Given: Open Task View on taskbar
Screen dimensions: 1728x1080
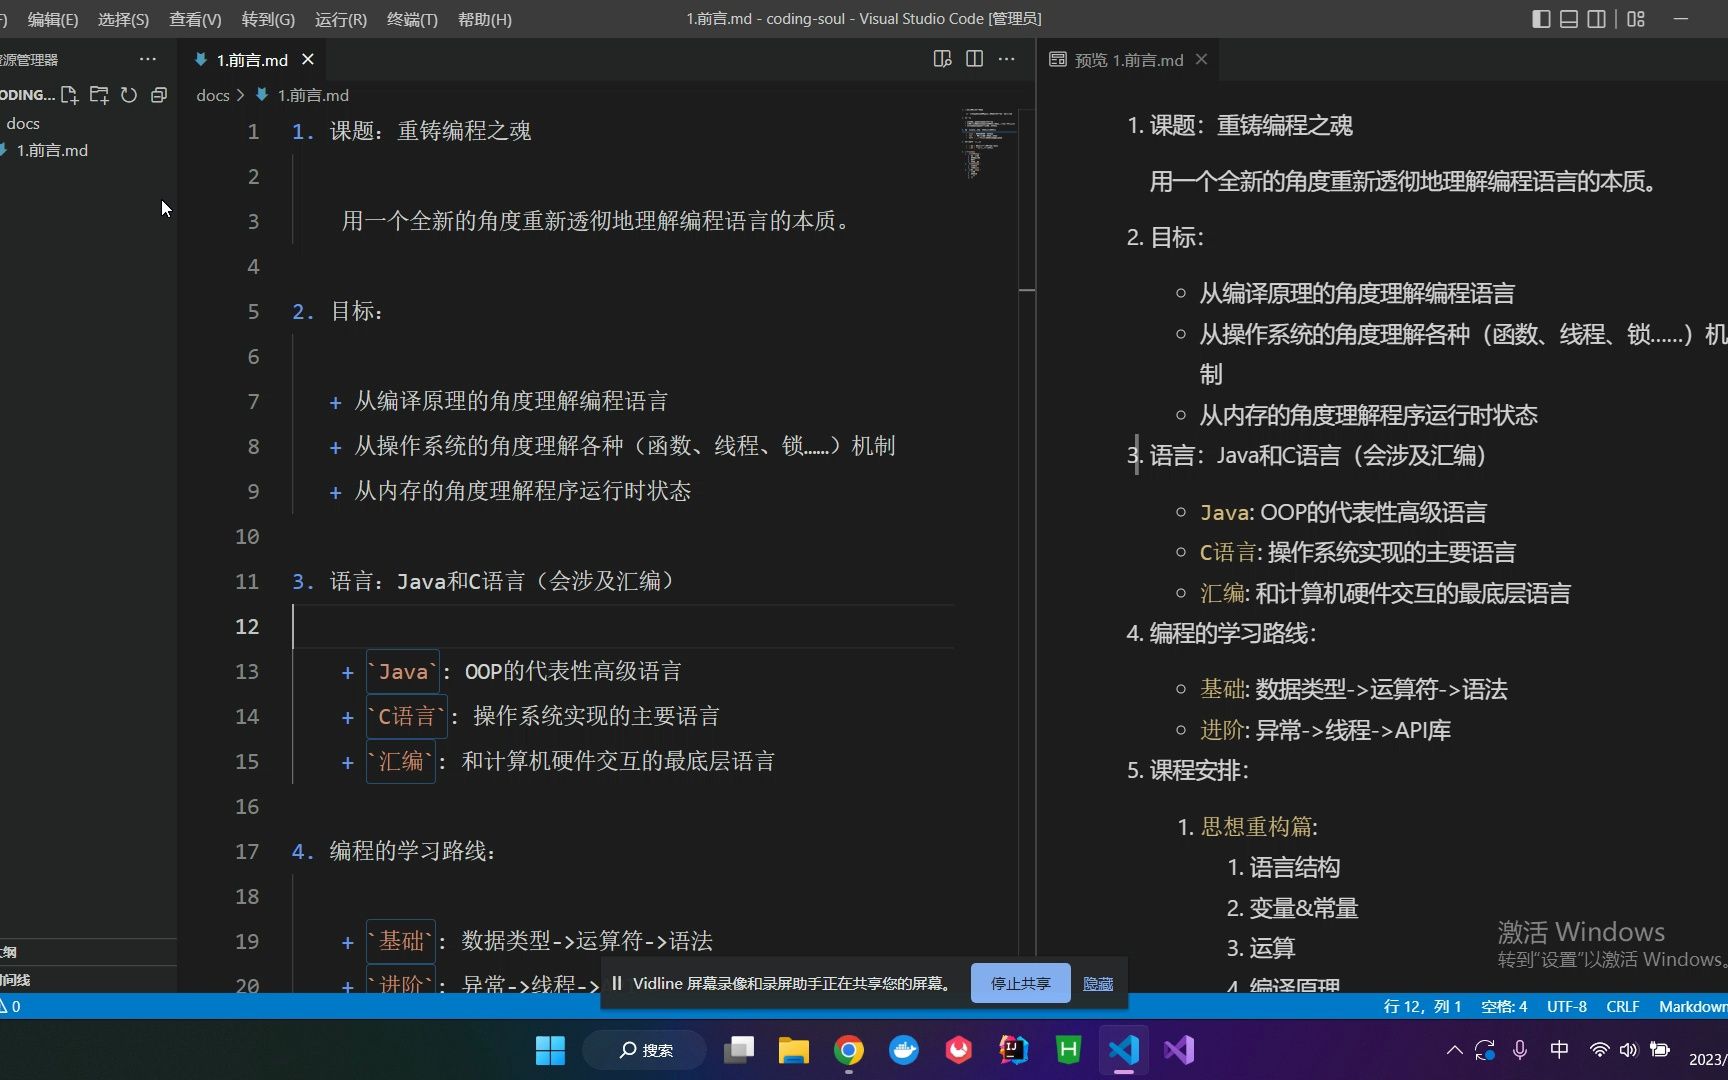Looking at the screenshot, I should [739, 1050].
